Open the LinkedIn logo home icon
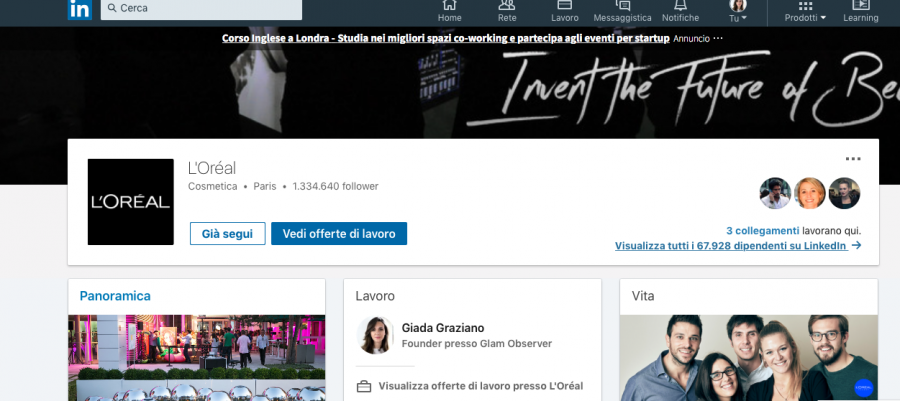900x401 pixels. (79, 9)
